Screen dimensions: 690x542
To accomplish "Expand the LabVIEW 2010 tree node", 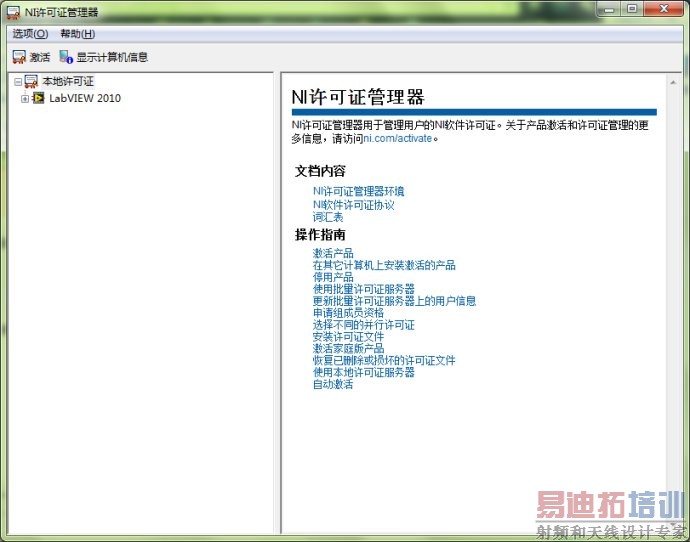I will 25,99.
